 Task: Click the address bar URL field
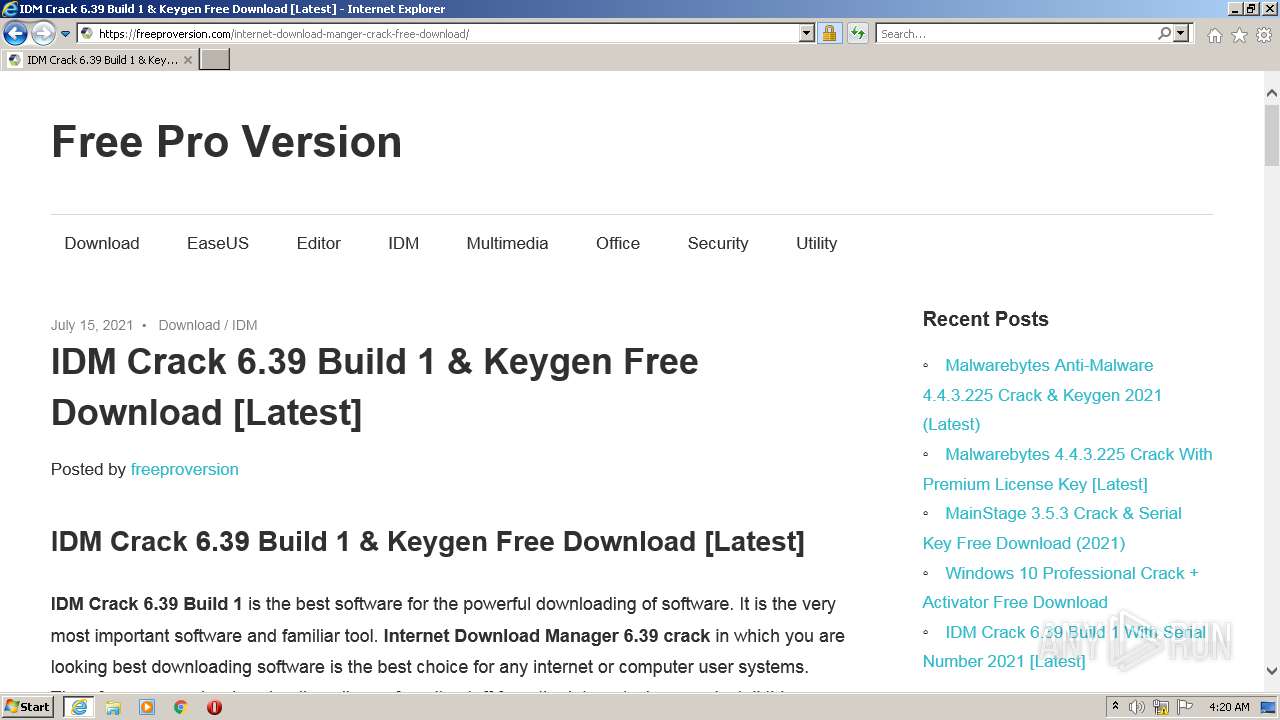point(447,34)
